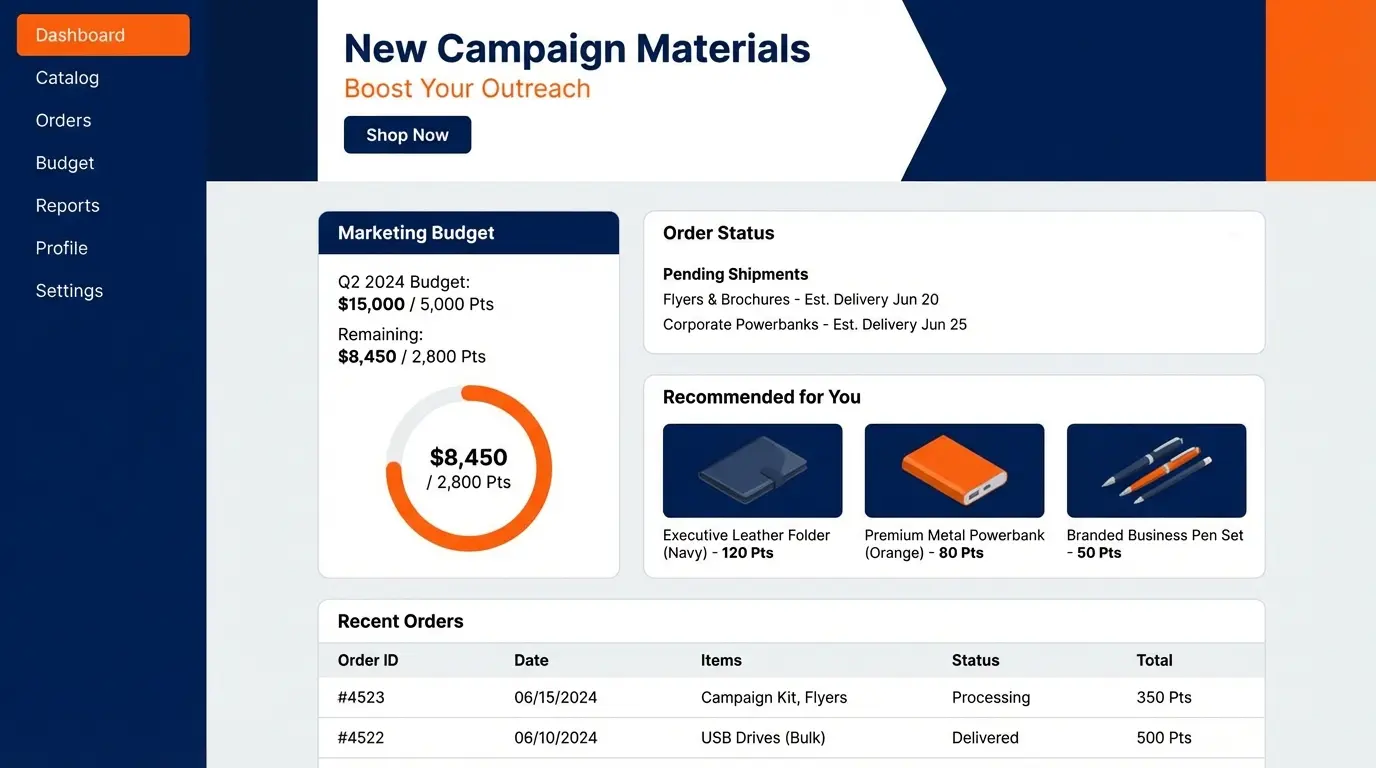The image size is (1376, 768).
Task: Click the Corporate Powerbanks pending shipment
Action: (x=815, y=324)
